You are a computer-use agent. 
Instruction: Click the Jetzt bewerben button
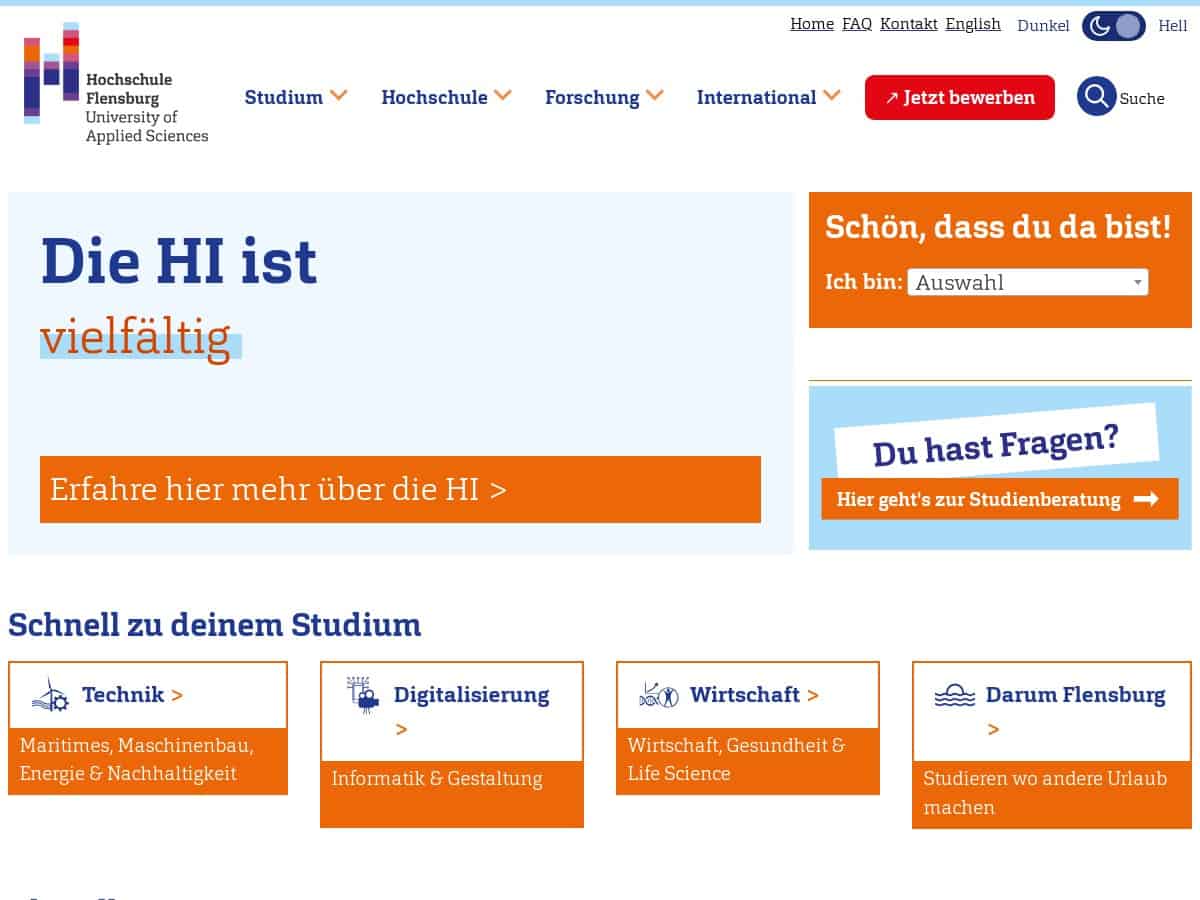pyautogui.click(x=960, y=97)
